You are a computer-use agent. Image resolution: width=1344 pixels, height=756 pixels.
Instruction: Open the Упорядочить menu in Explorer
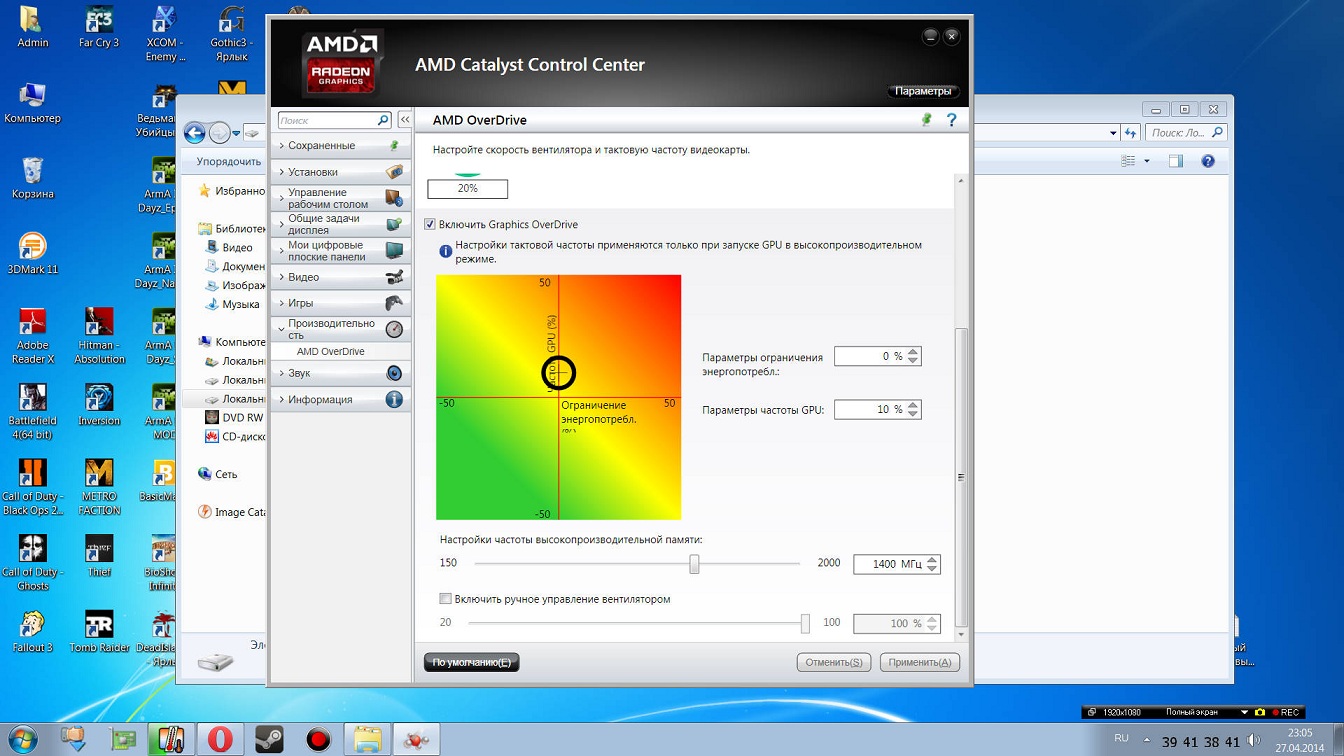[229, 161]
